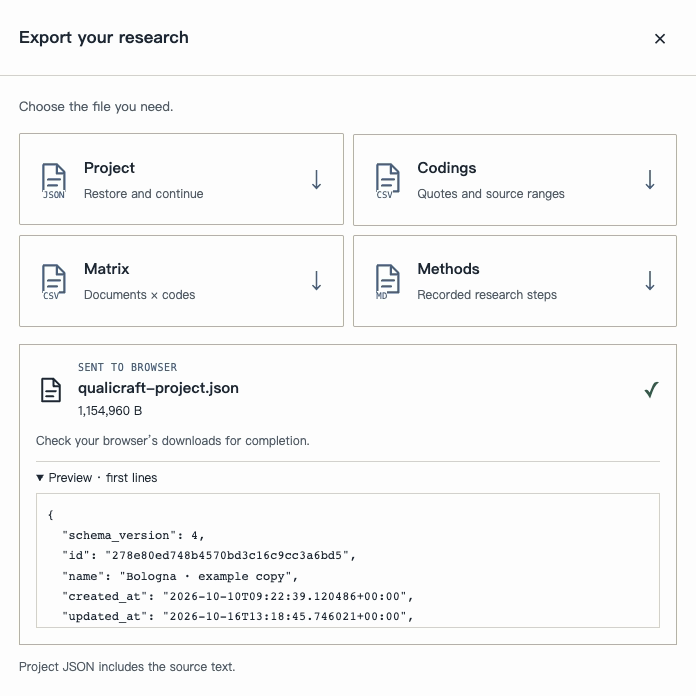Click the updated_at timestamp line
This screenshot has width=696, height=696.
(237, 617)
